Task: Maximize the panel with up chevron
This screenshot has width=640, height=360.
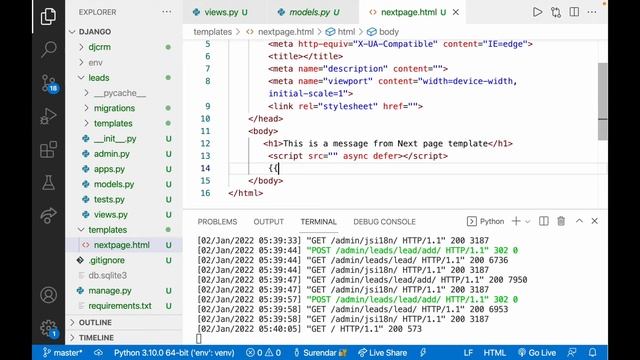Action: (x=579, y=221)
